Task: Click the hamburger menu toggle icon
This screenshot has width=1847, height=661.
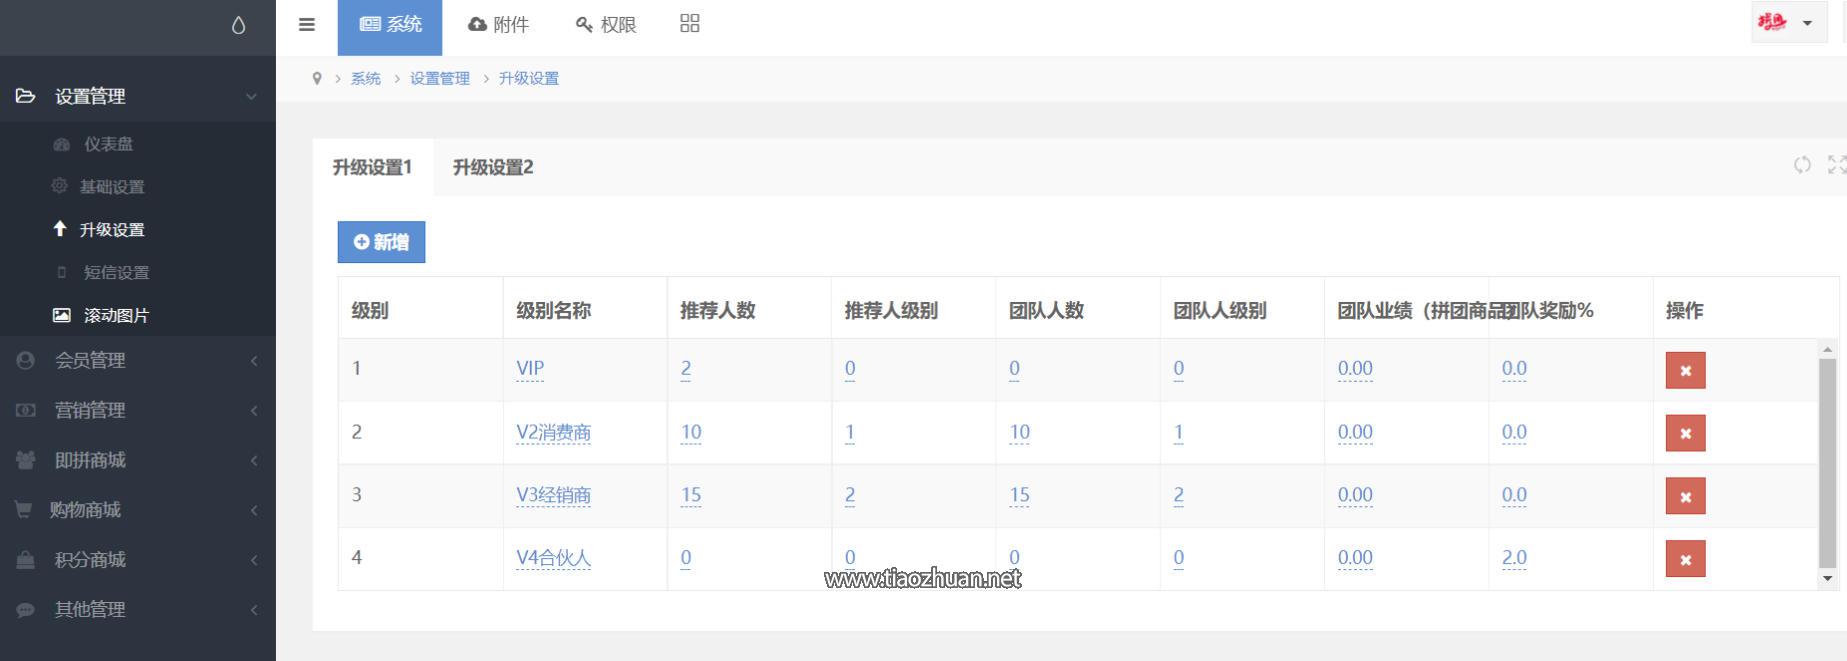Action: 307,25
